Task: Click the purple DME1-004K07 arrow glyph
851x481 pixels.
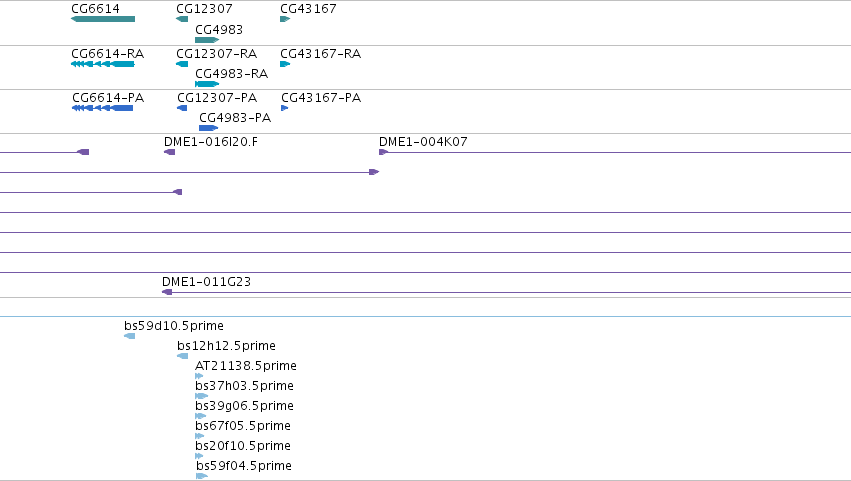Action: point(384,152)
